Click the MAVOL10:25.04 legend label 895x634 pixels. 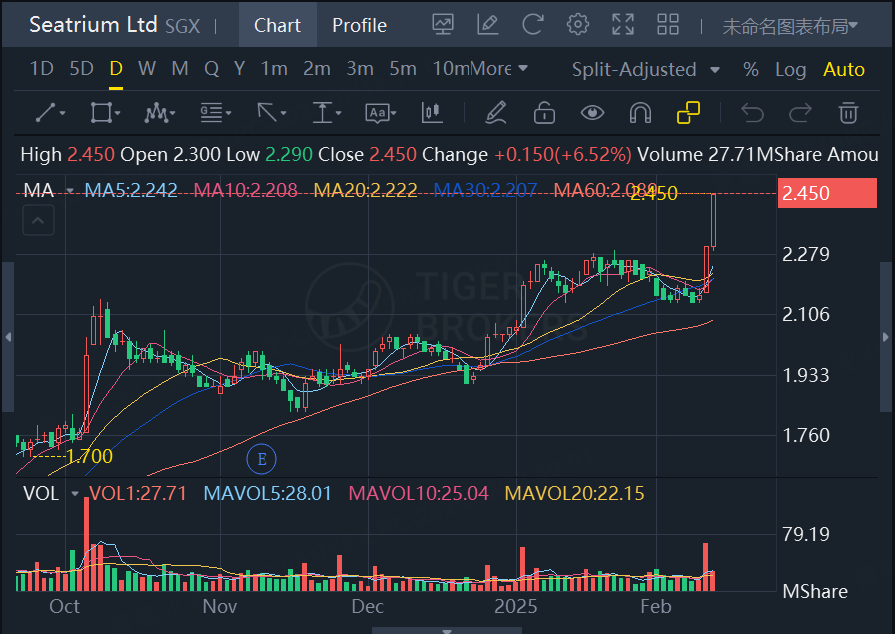(418, 493)
